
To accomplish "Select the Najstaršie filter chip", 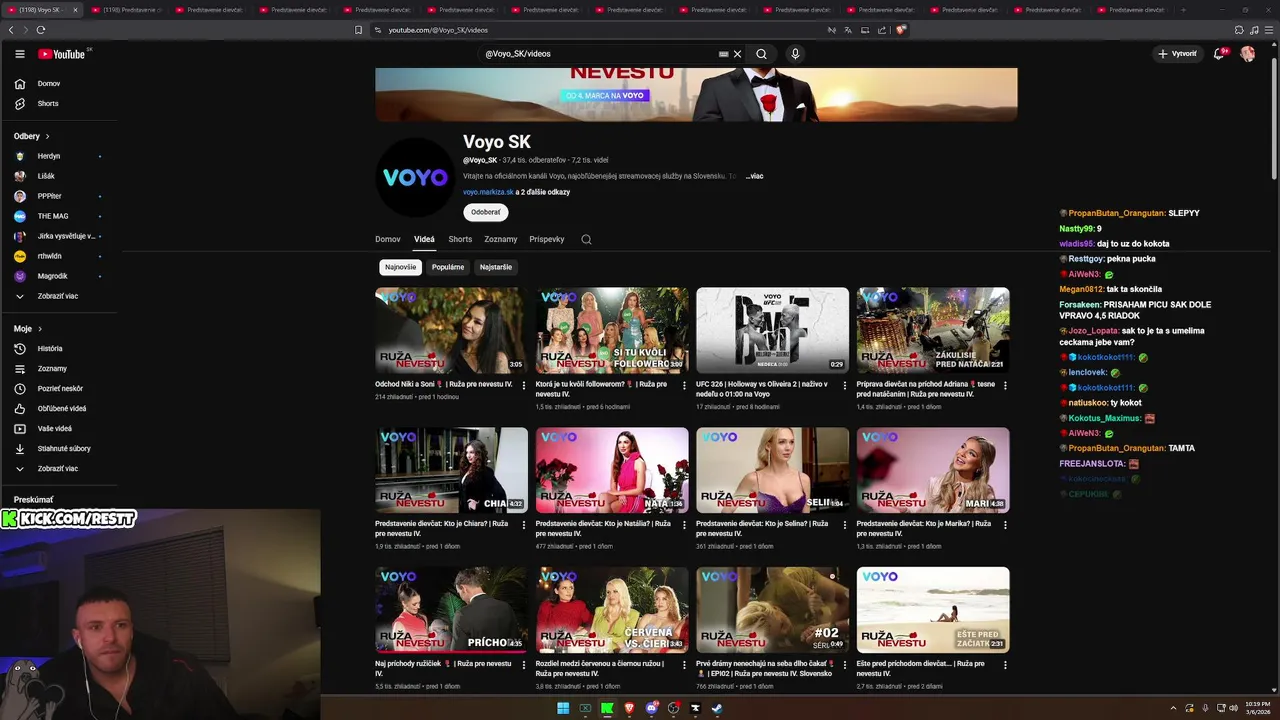I will (496, 267).
